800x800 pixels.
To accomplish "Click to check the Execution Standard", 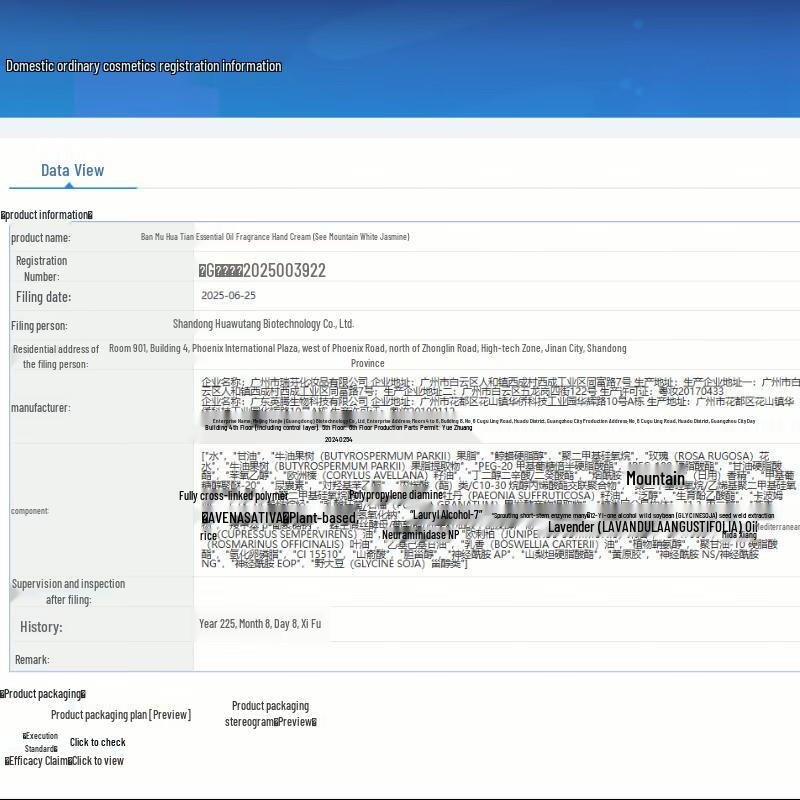I will click(97, 742).
